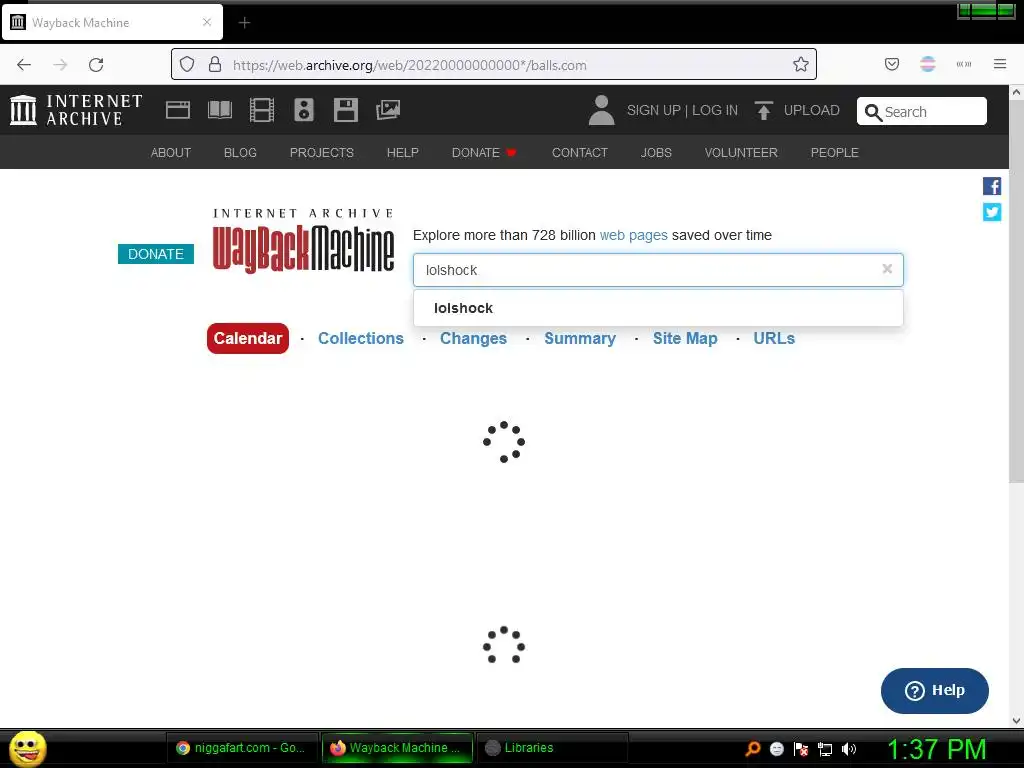Viewport: 1024px width, 768px height.
Task: Click the Internet Archive logo
Action: pyautogui.click(x=76, y=110)
